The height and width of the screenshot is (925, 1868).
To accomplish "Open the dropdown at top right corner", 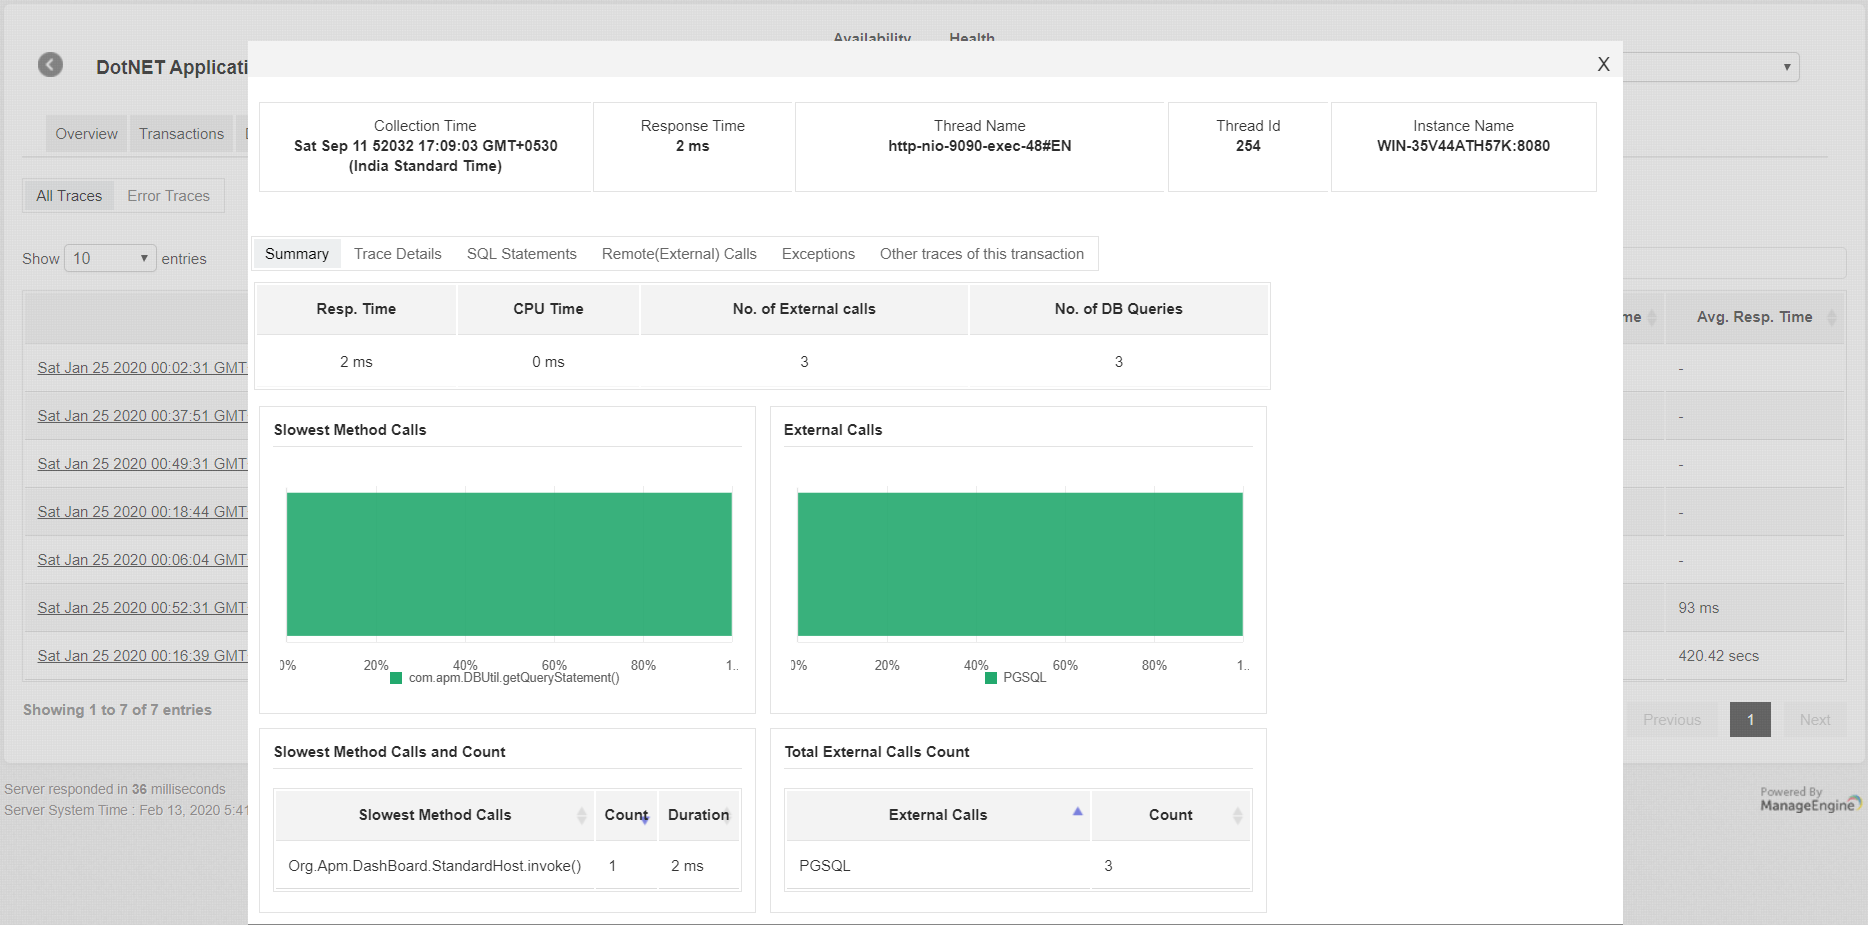I will pyautogui.click(x=1712, y=67).
